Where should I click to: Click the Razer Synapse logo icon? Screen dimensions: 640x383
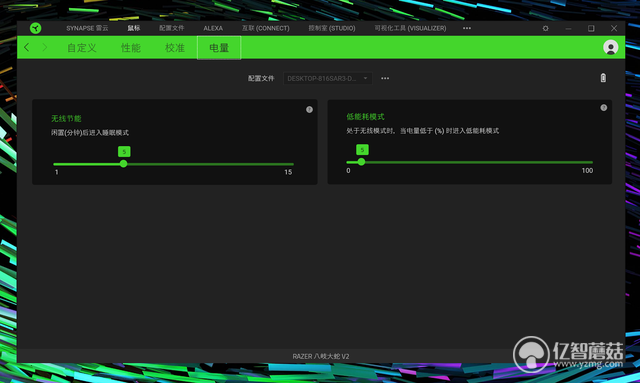click(36, 28)
